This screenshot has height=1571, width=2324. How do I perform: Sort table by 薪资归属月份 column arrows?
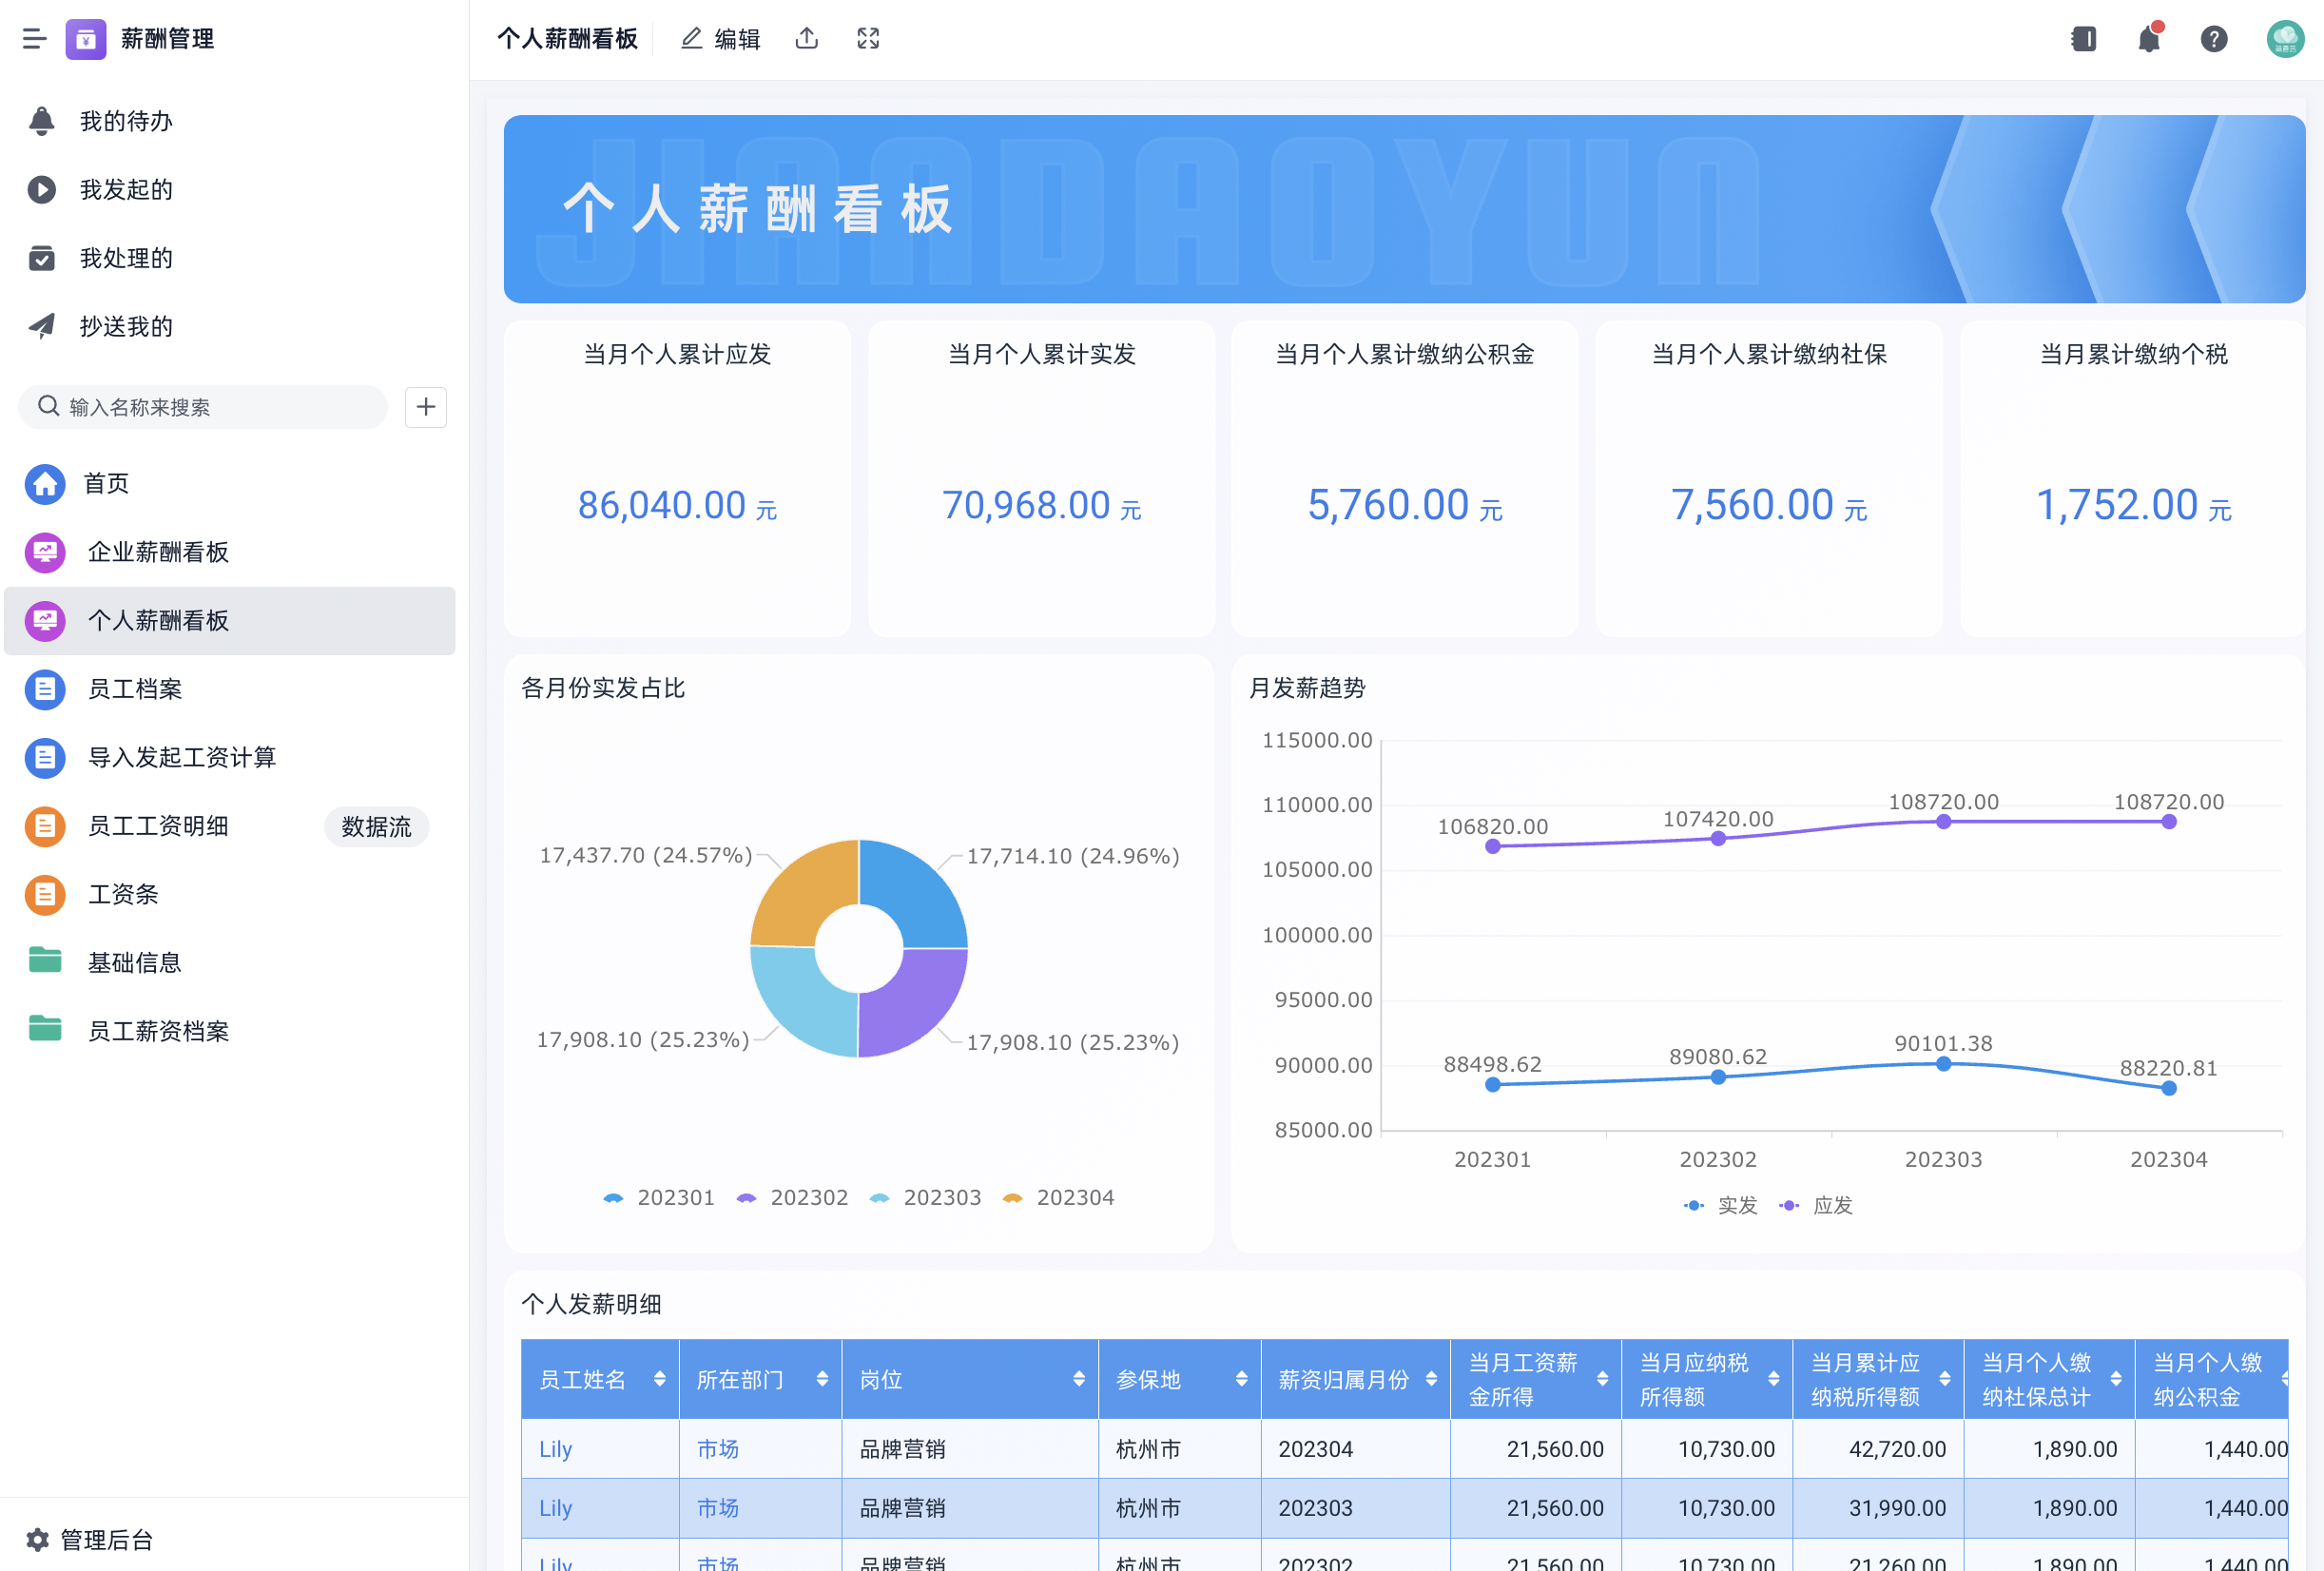click(x=1431, y=1379)
